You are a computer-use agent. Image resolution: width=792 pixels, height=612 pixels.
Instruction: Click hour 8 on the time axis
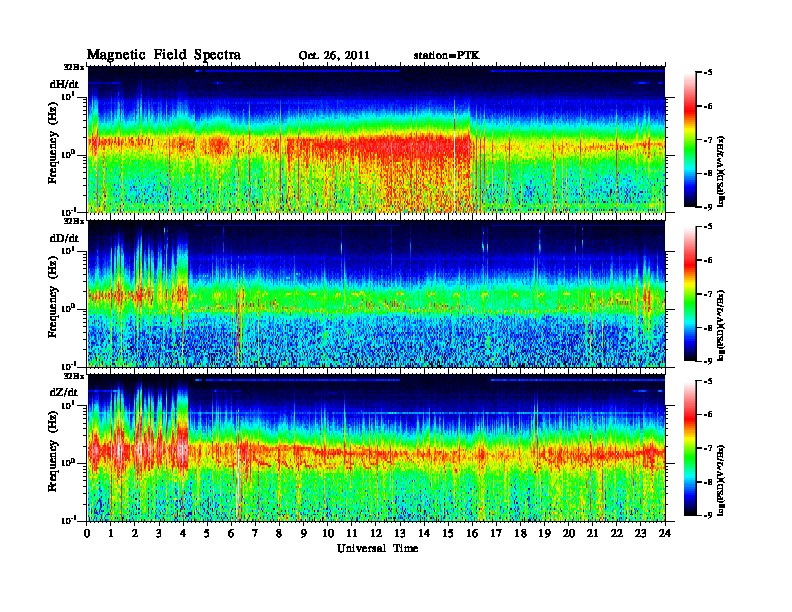279,533
